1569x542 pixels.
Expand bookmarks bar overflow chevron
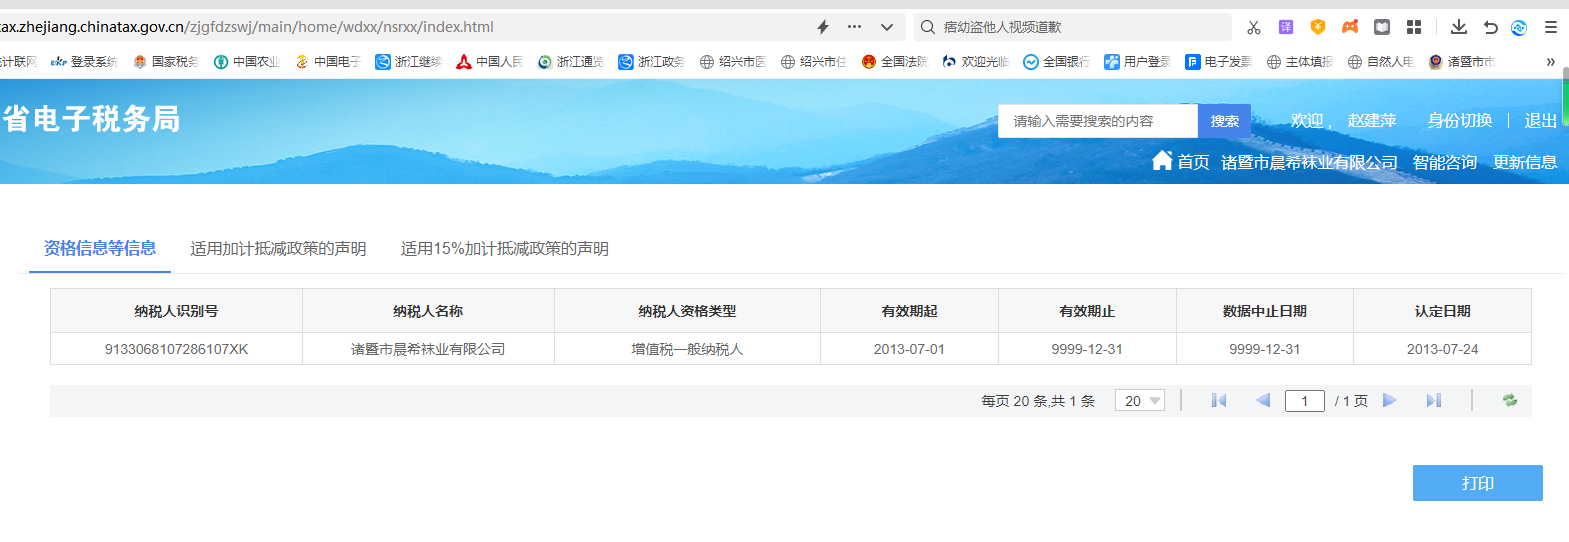pos(1550,62)
